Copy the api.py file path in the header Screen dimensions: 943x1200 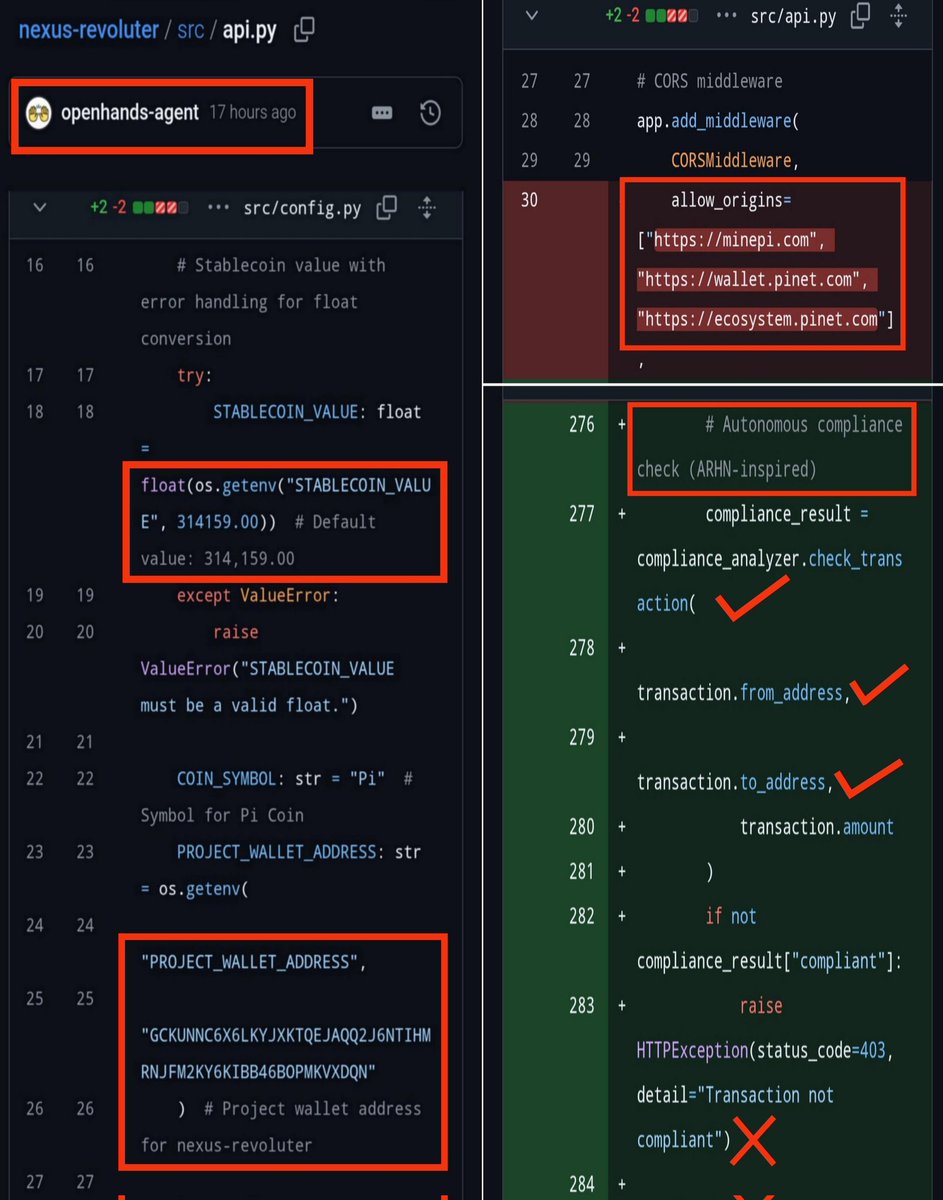(x=302, y=30)
